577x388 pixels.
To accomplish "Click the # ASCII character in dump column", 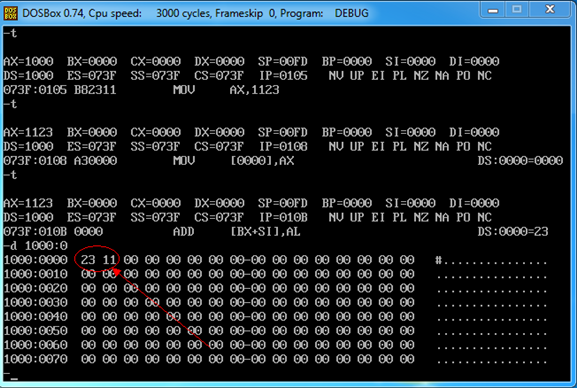I will pyautogui.click(x=438, y=261).
